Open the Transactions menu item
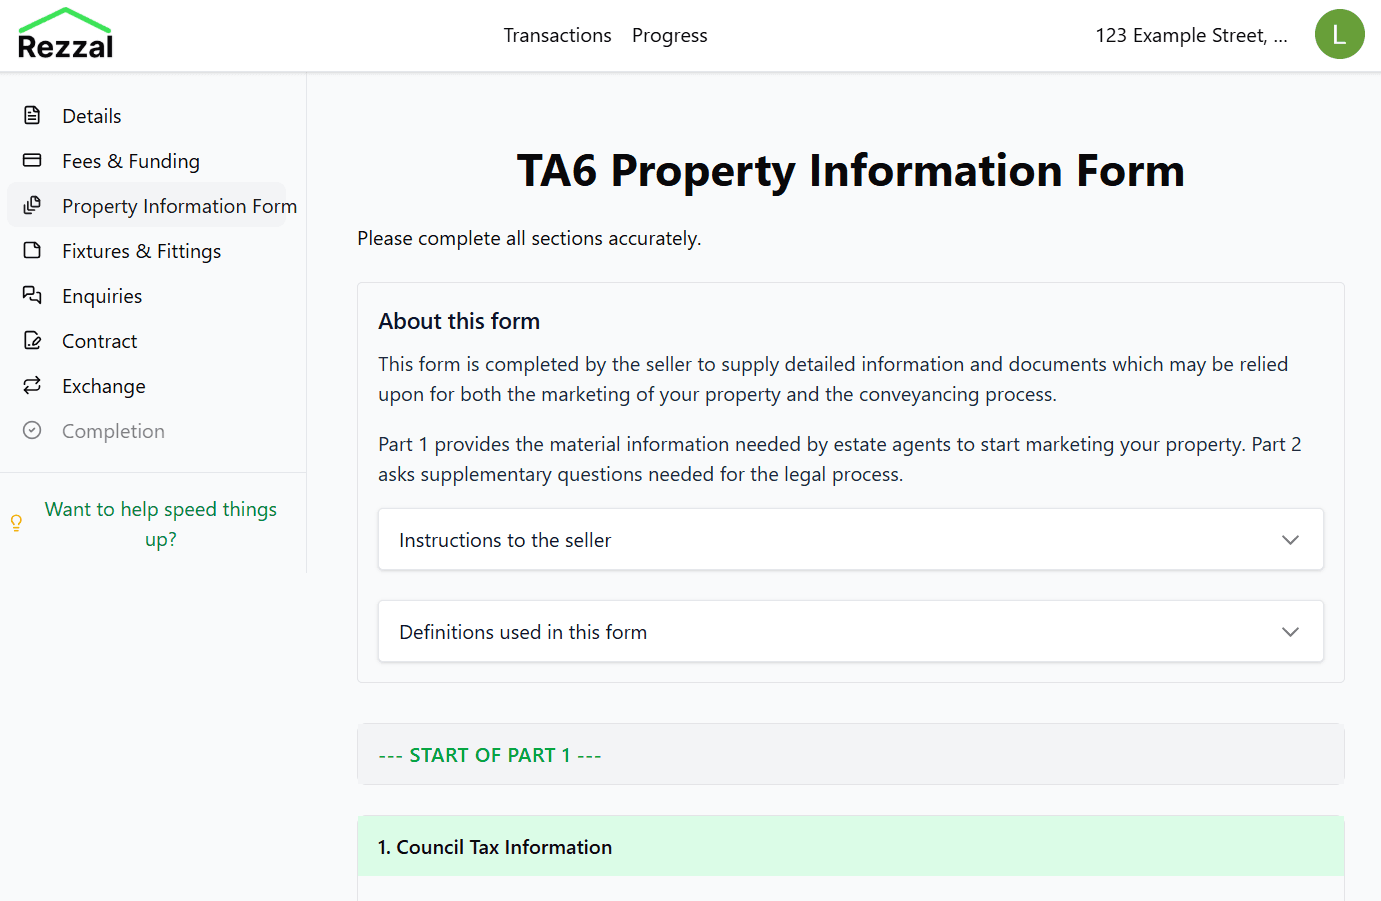The width and height of the screenshot is (1381, 901). 557,36
